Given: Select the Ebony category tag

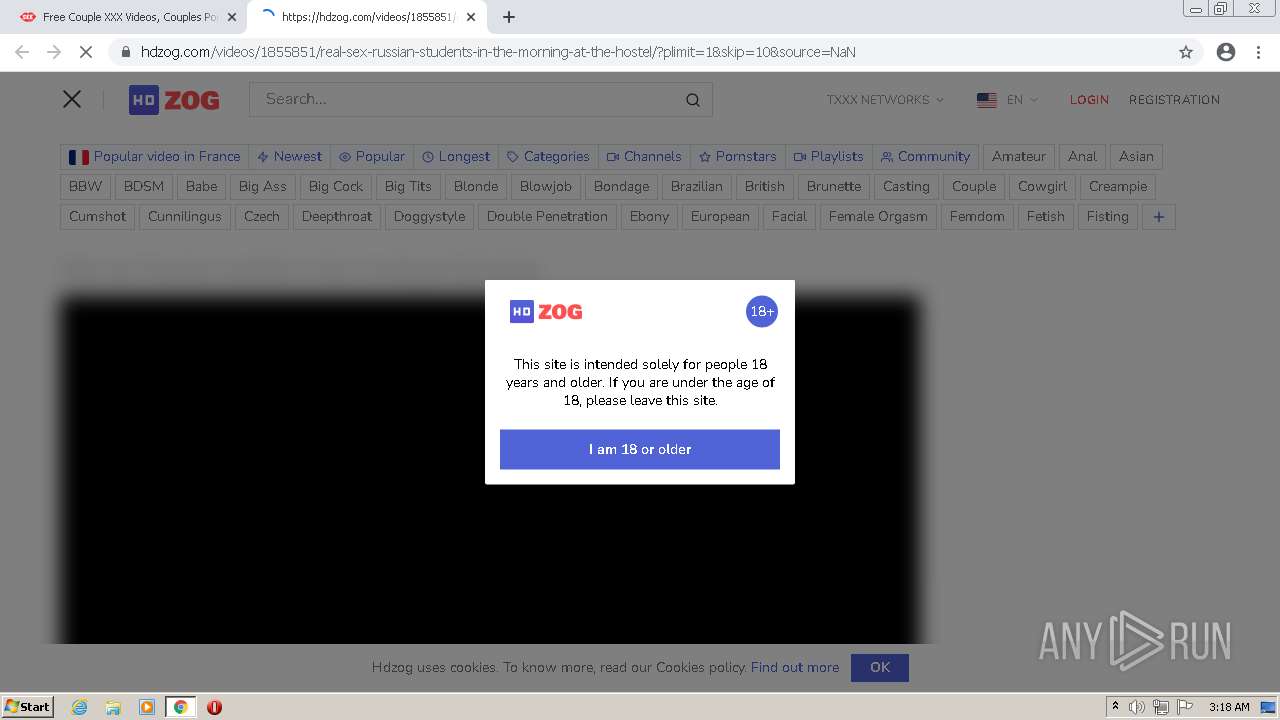Looking at the screenshot, I should pyautogui.click(x=649, y=217).
